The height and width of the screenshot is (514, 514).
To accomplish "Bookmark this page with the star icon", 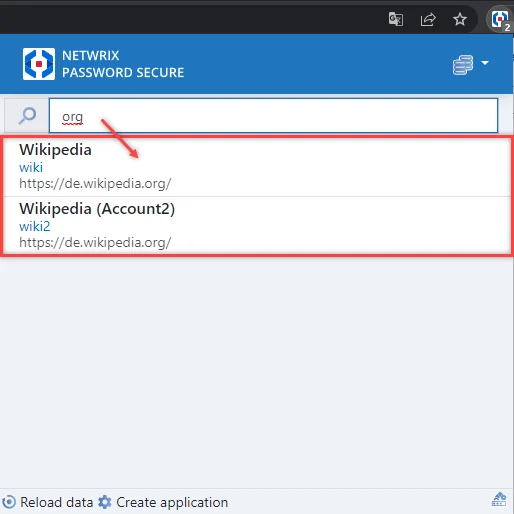I will [x=460, y=19].
